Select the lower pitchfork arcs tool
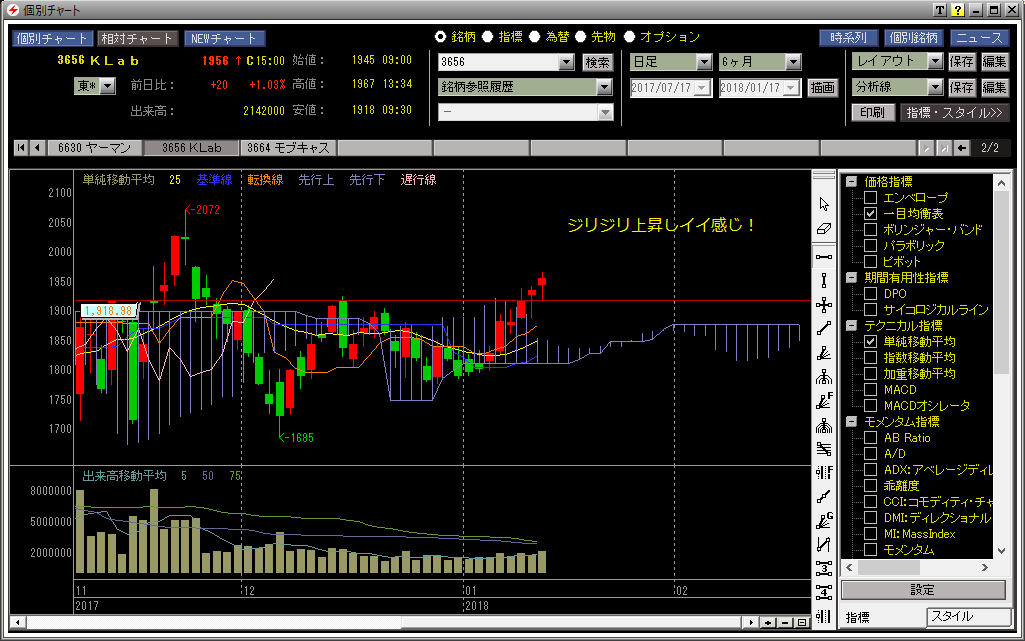 tap(824, 425)
